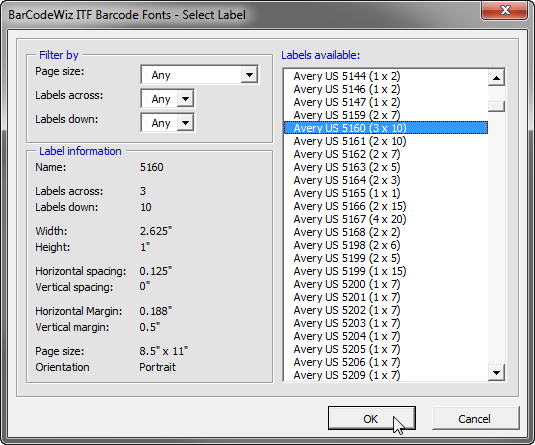Viewport: 535px width, 445px height.
Task: Click the list scroll down arrow
Action: click(496, 373)
